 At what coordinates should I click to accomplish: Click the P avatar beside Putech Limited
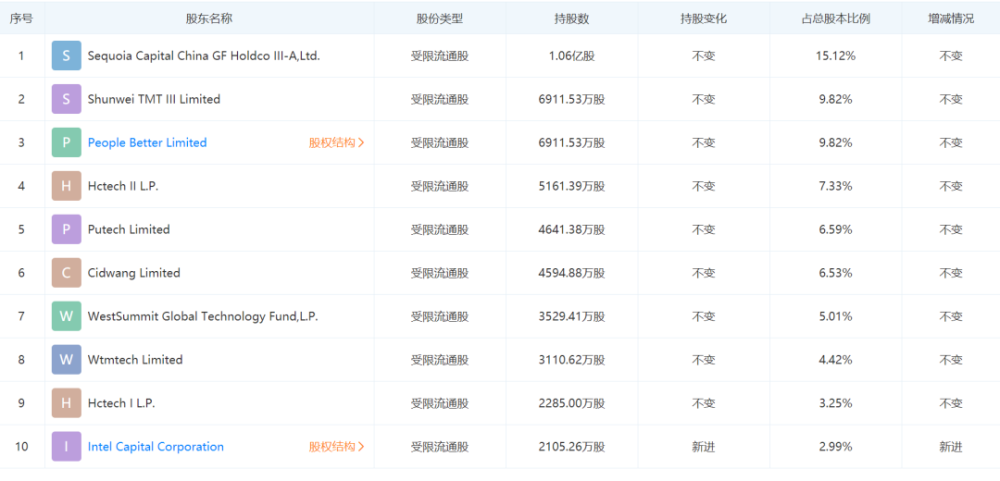pyautogui.click(x=66, y=229)
